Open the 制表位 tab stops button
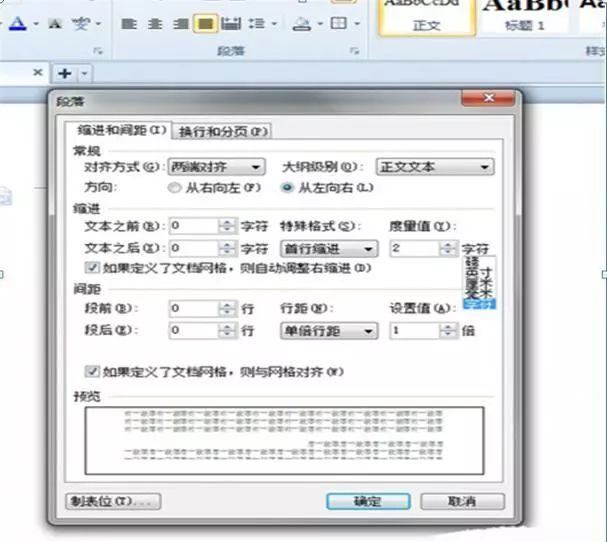This screenshot has width=607, height=542. tap(113, 501)
